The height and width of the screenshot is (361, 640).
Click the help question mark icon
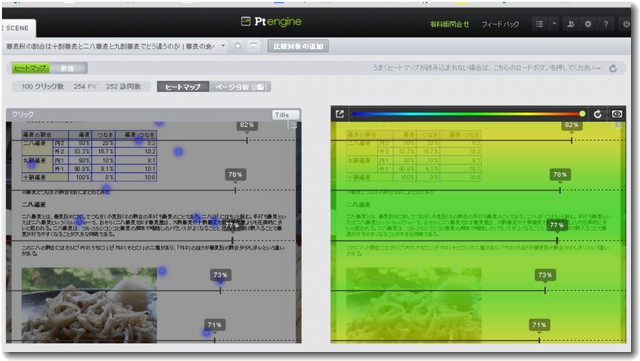606,24
